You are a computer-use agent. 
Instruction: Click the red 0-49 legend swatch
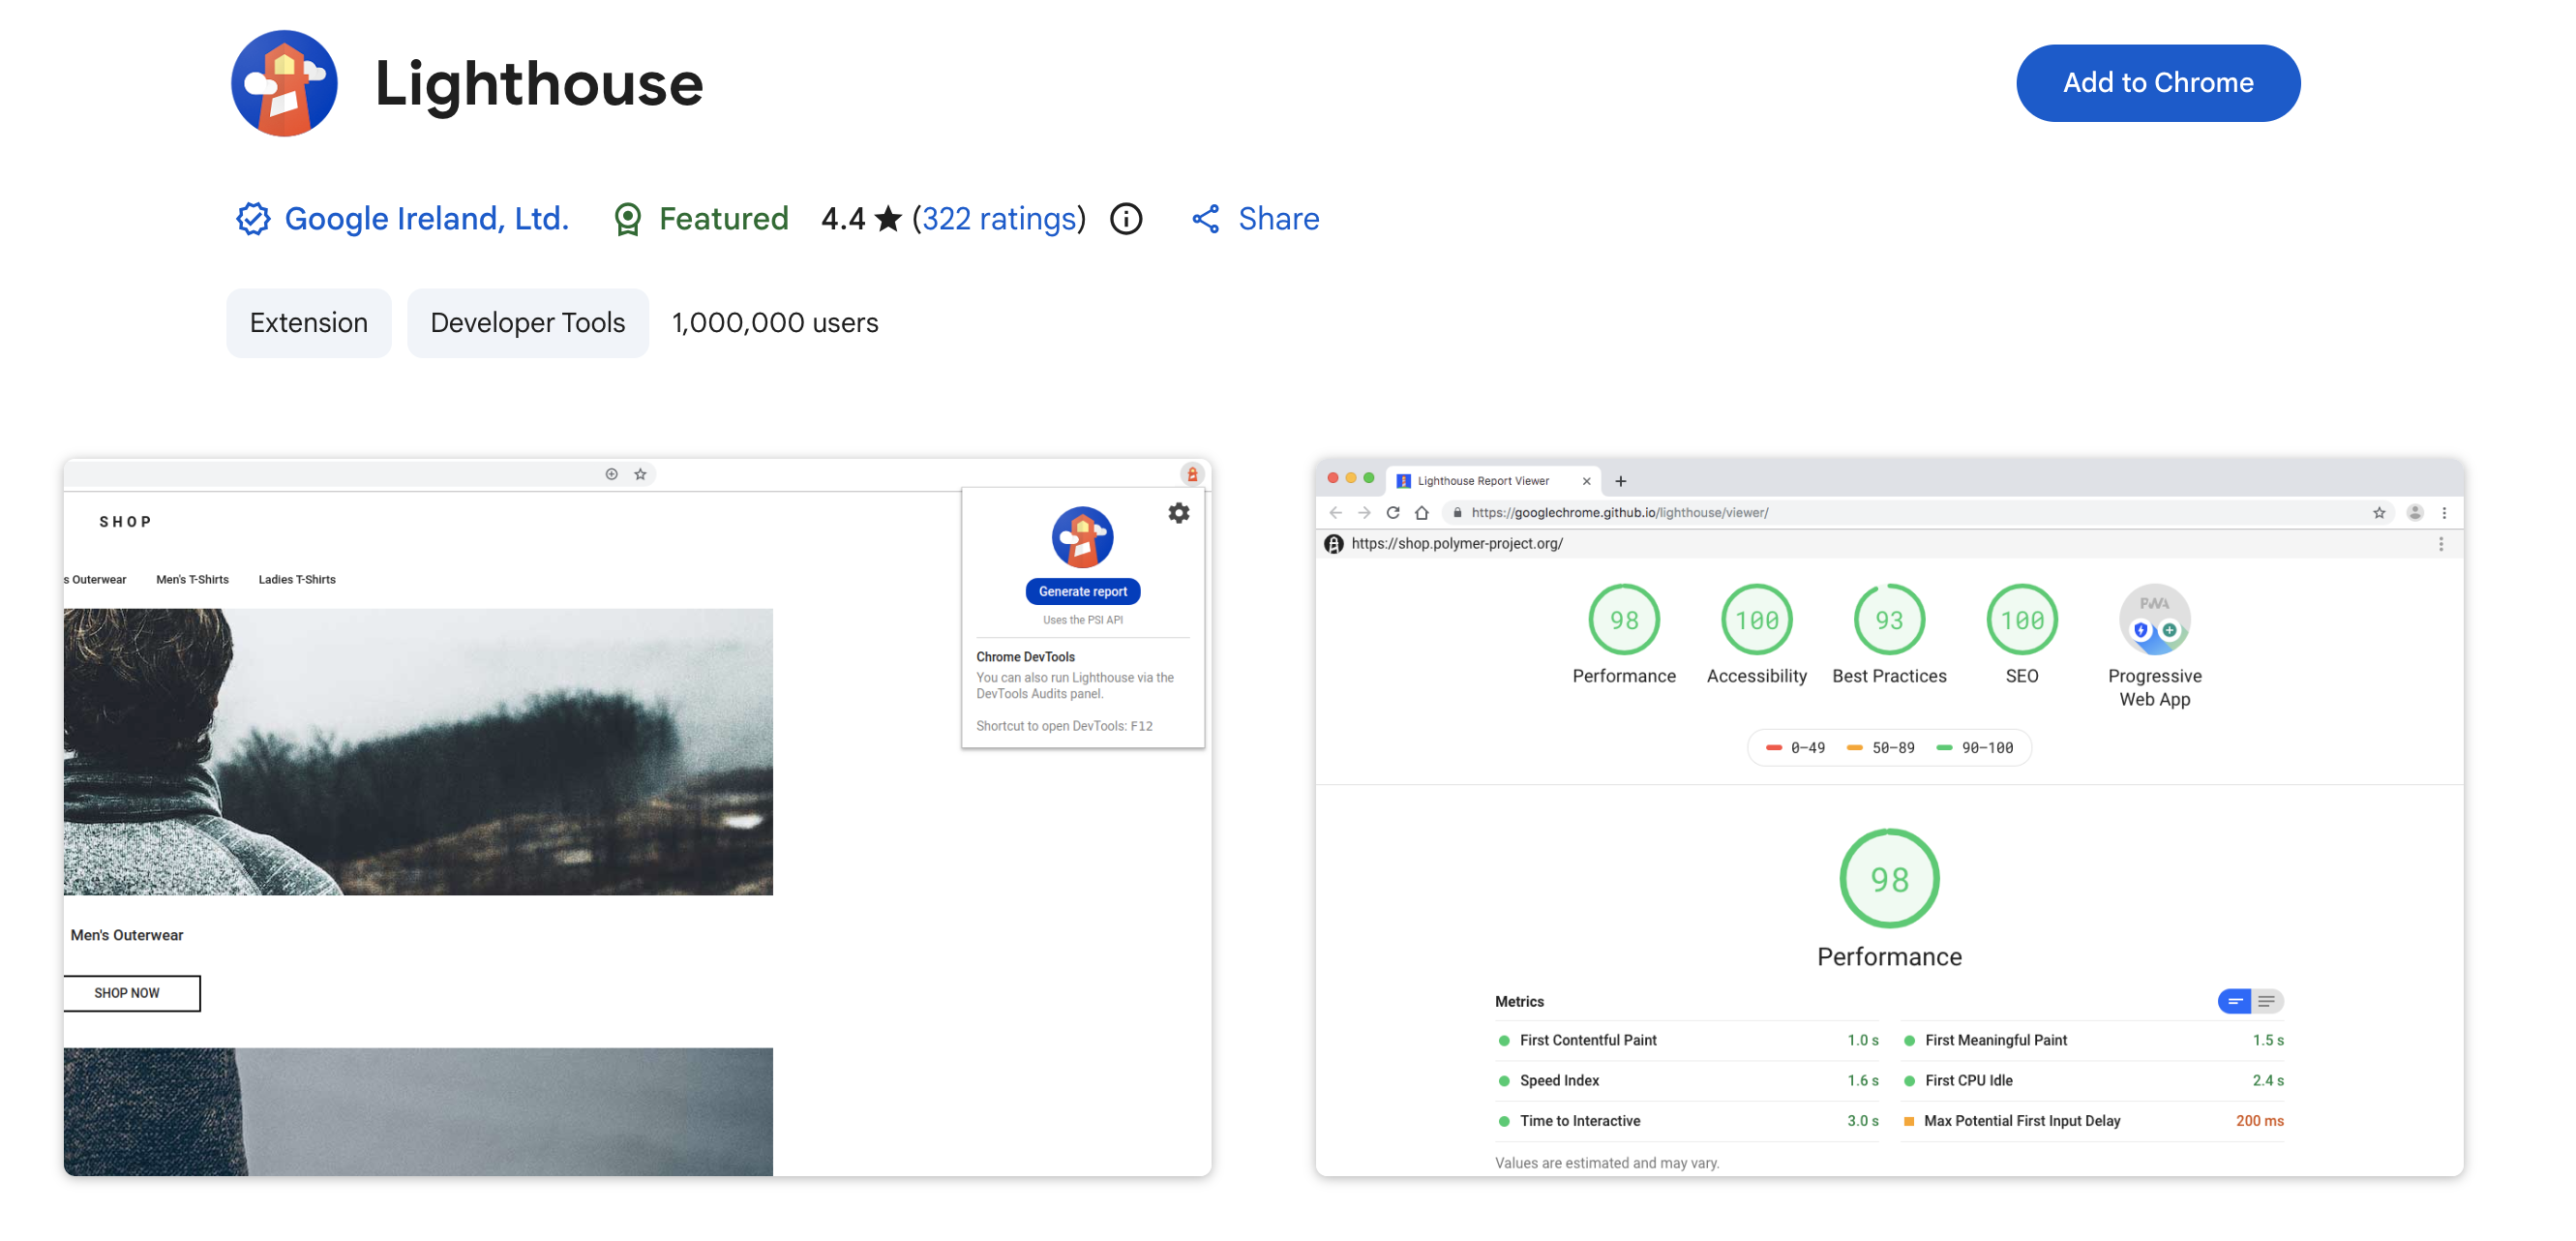(1774, 747)
